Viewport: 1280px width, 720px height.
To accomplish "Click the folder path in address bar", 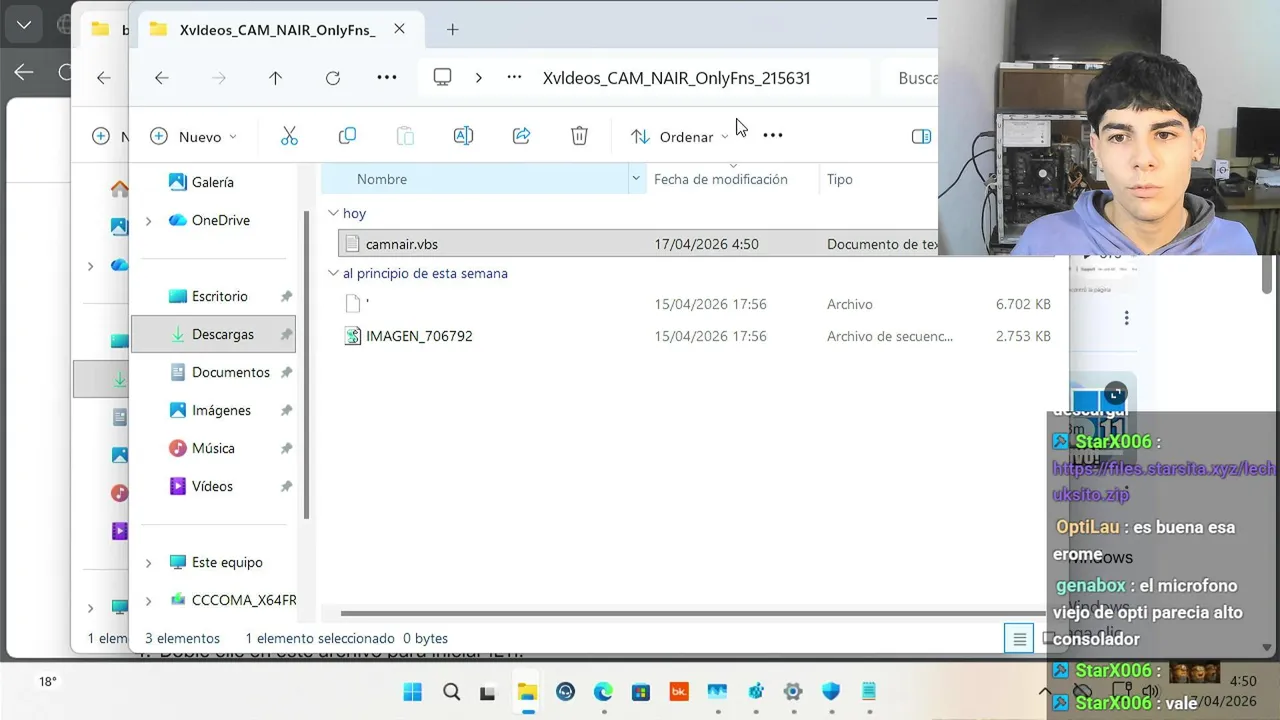I will 677,78.
